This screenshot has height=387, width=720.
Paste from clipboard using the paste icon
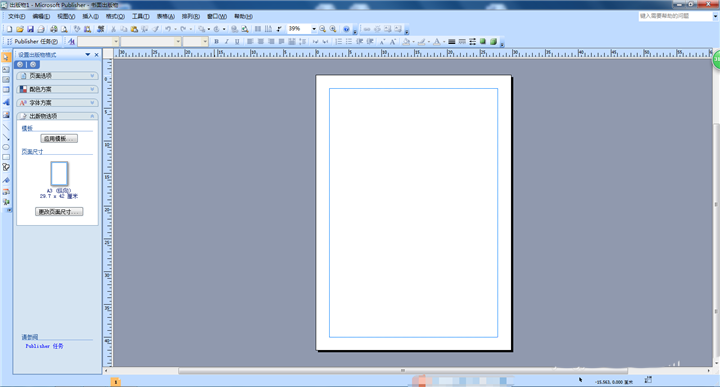(x=134, y=29)
